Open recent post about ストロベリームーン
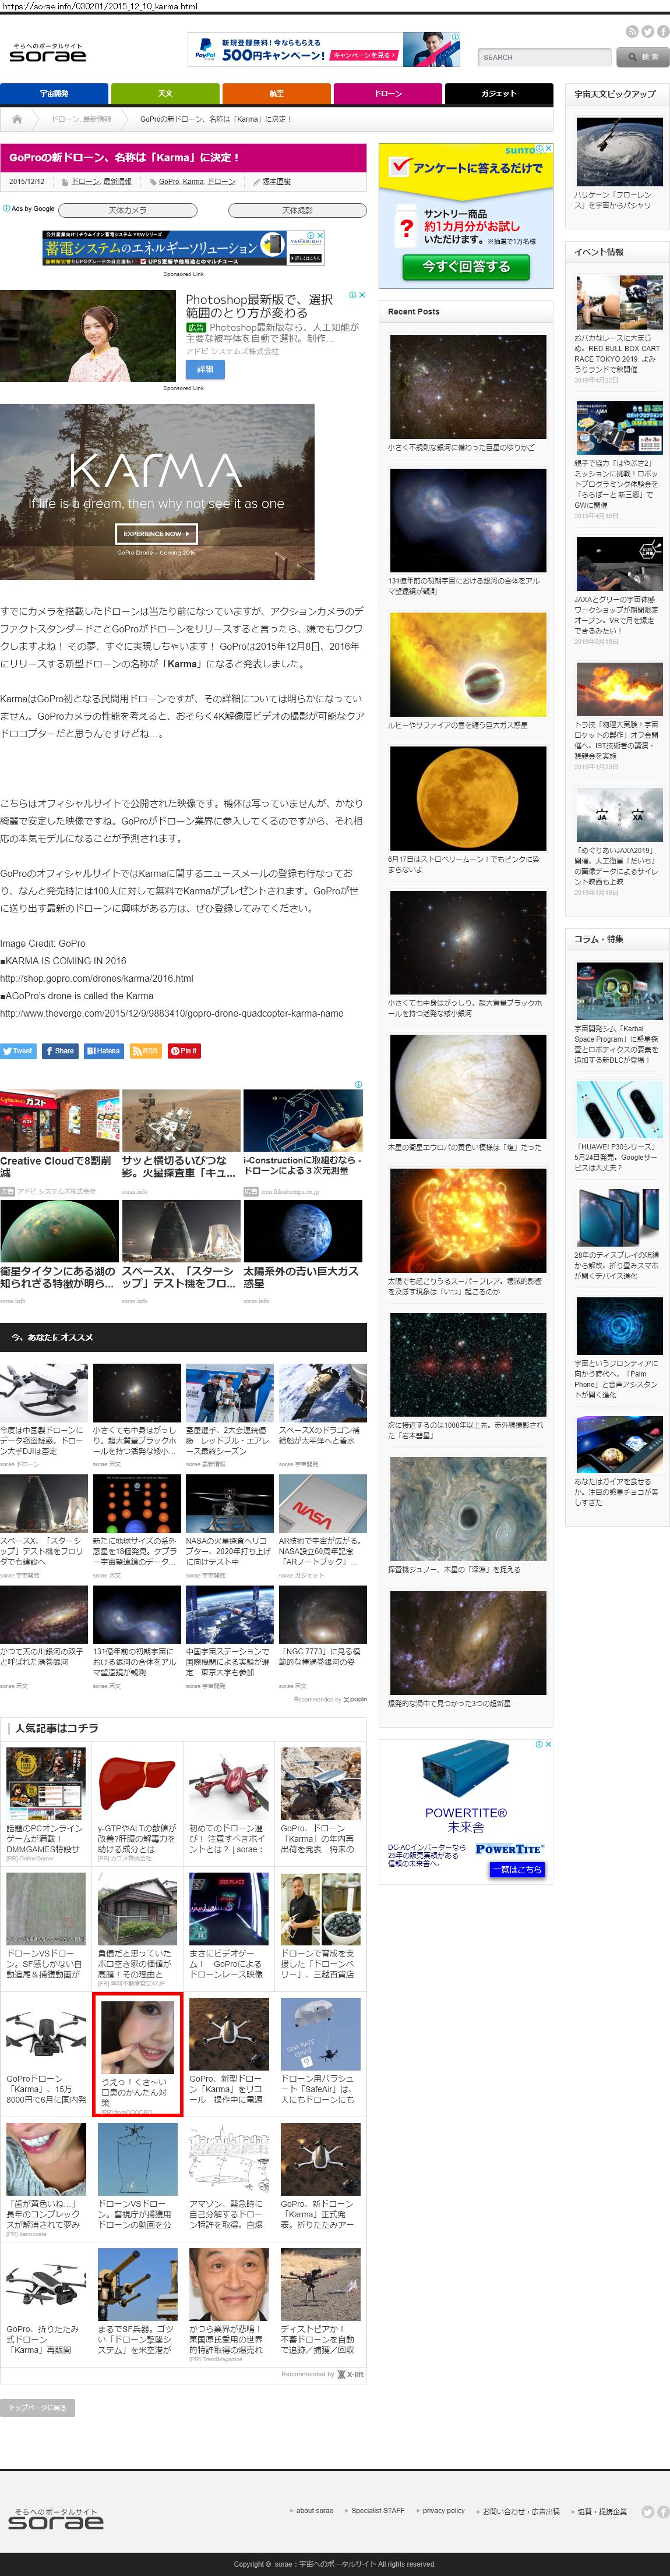Screen dimensions: 670x2576 (468, 810)
